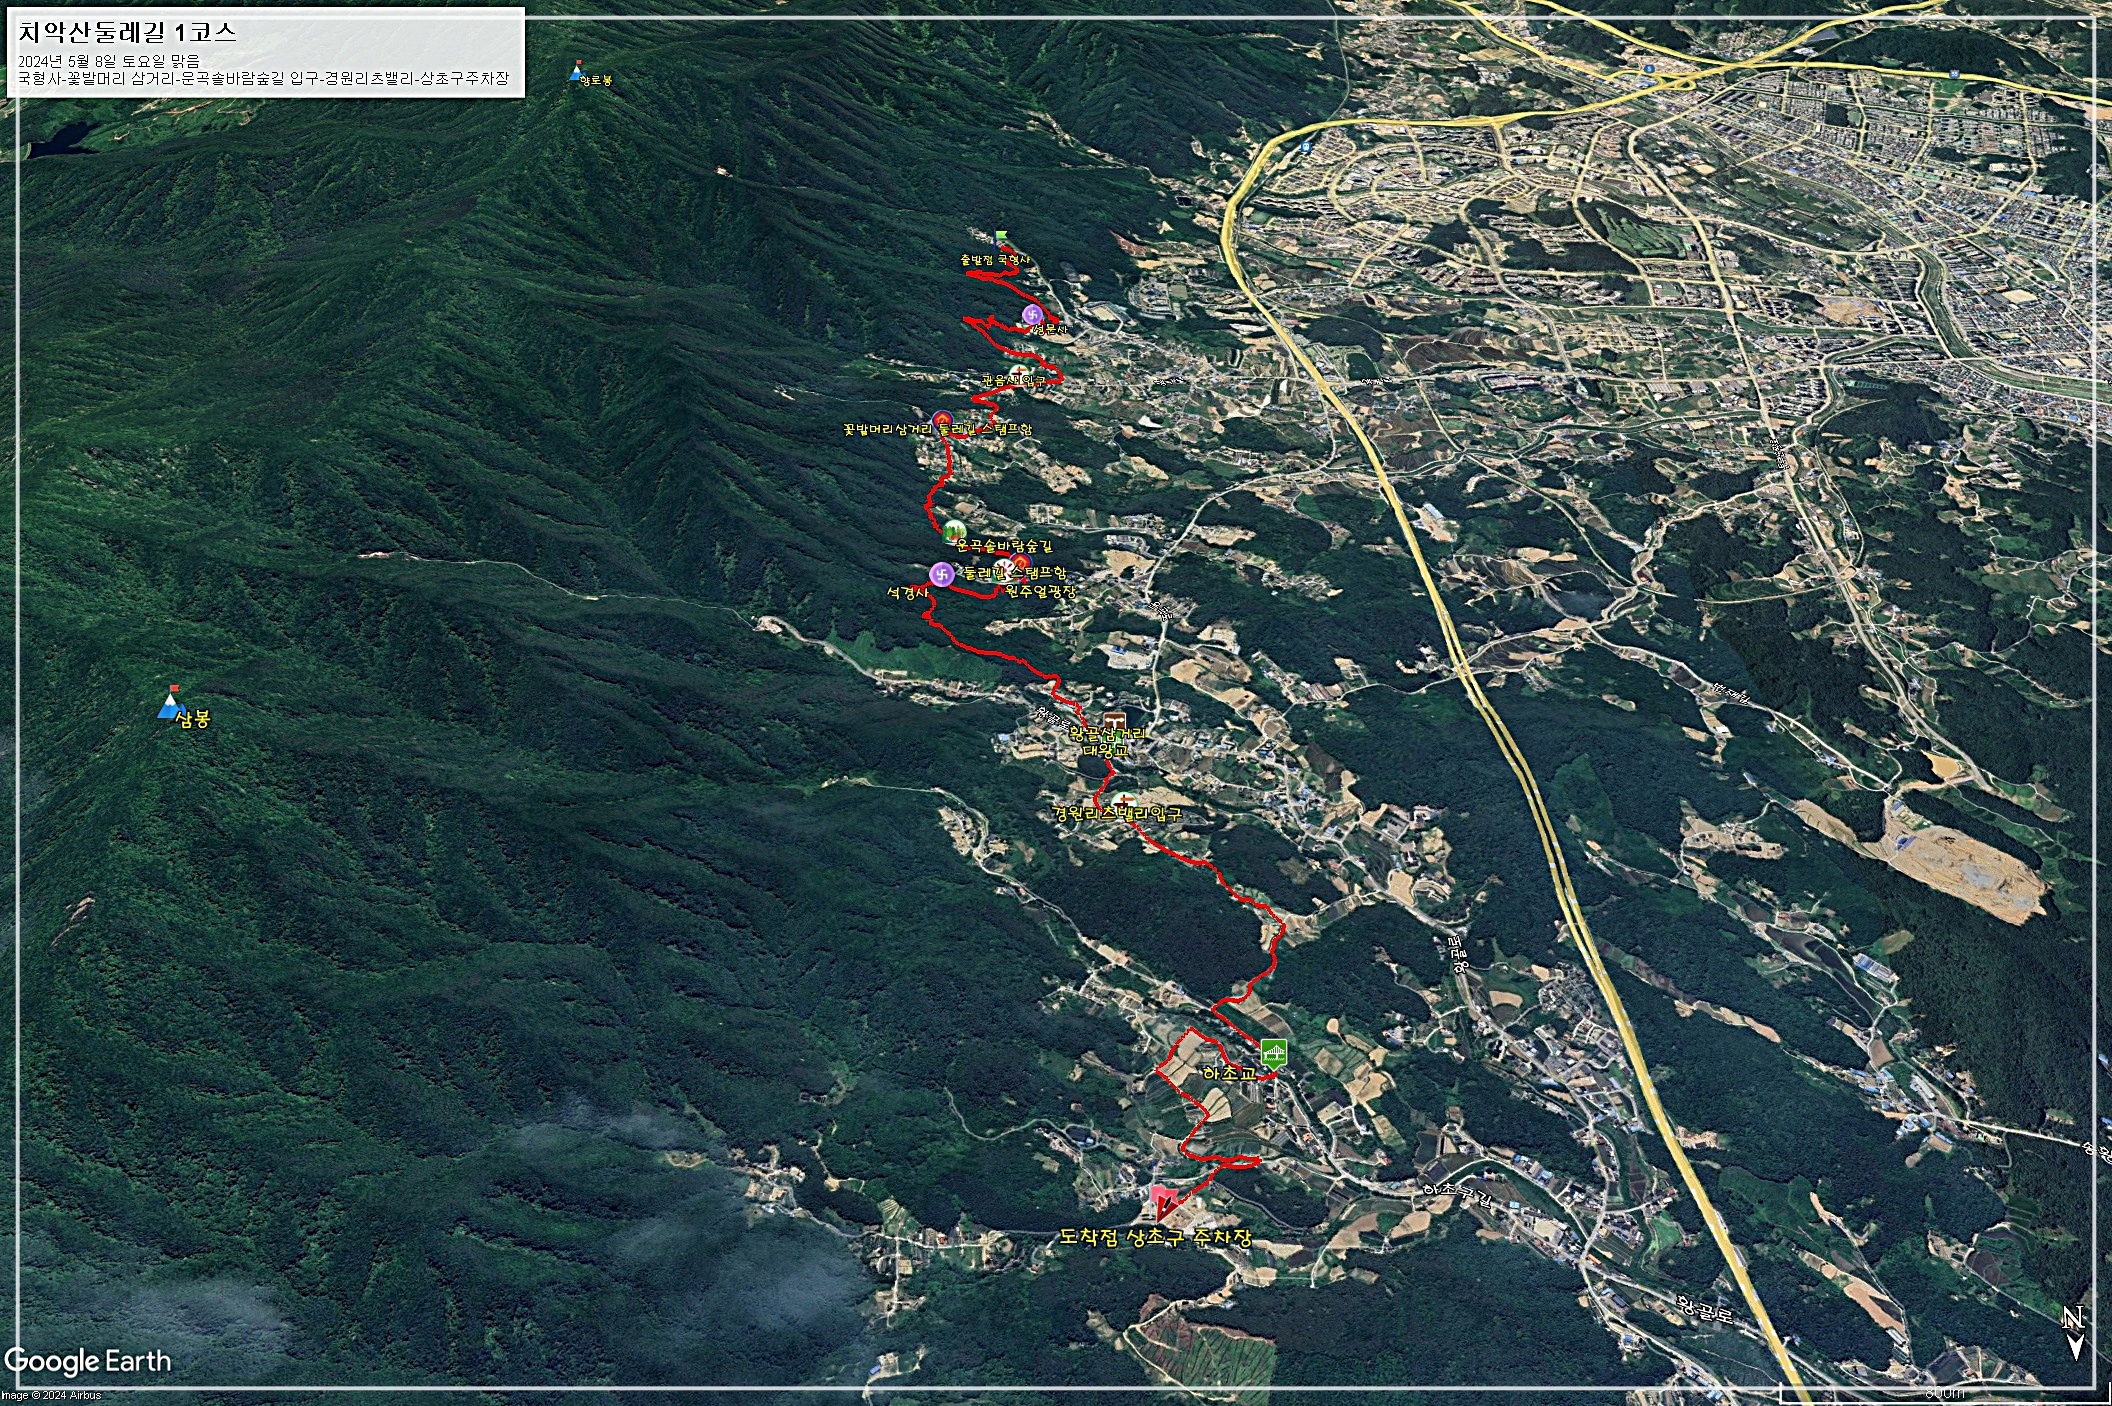
Task: Click the Image 2024 Airbus attribution text
Action: (x=50, y=1395)
